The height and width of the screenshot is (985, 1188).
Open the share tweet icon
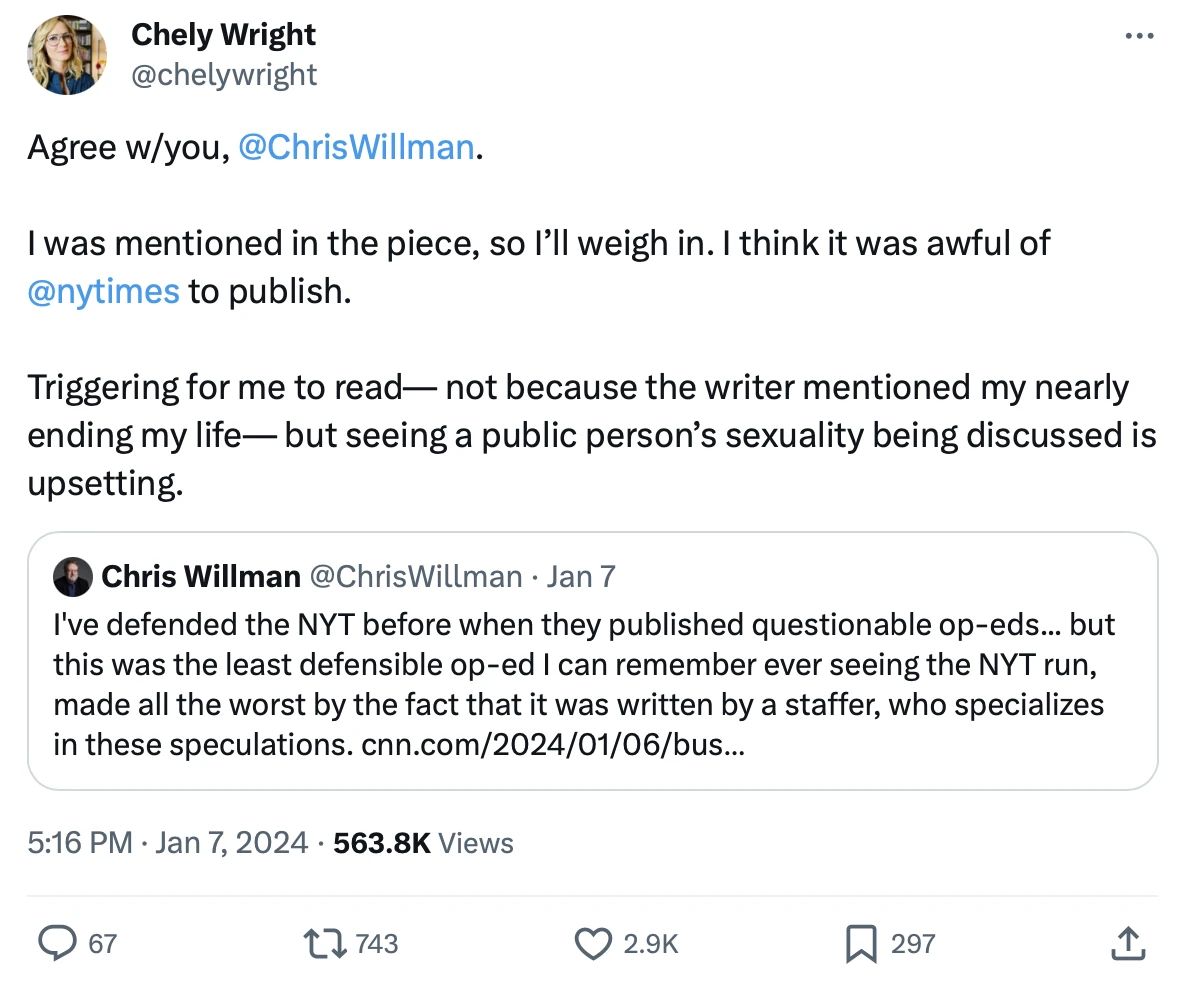(x=1127, y=943)
